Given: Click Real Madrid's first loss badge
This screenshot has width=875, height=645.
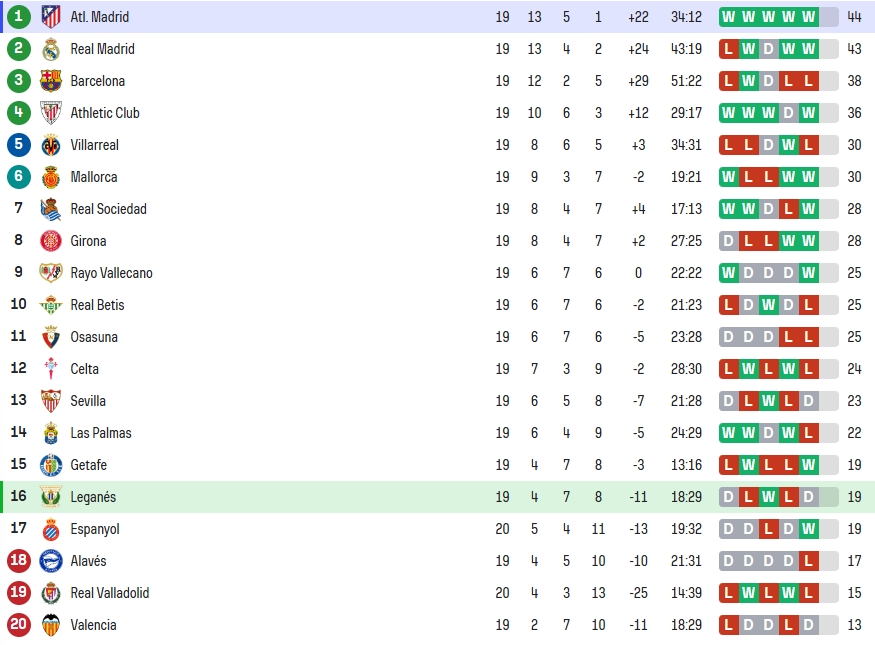Looking at the screenshot, I should click(728, 49).
